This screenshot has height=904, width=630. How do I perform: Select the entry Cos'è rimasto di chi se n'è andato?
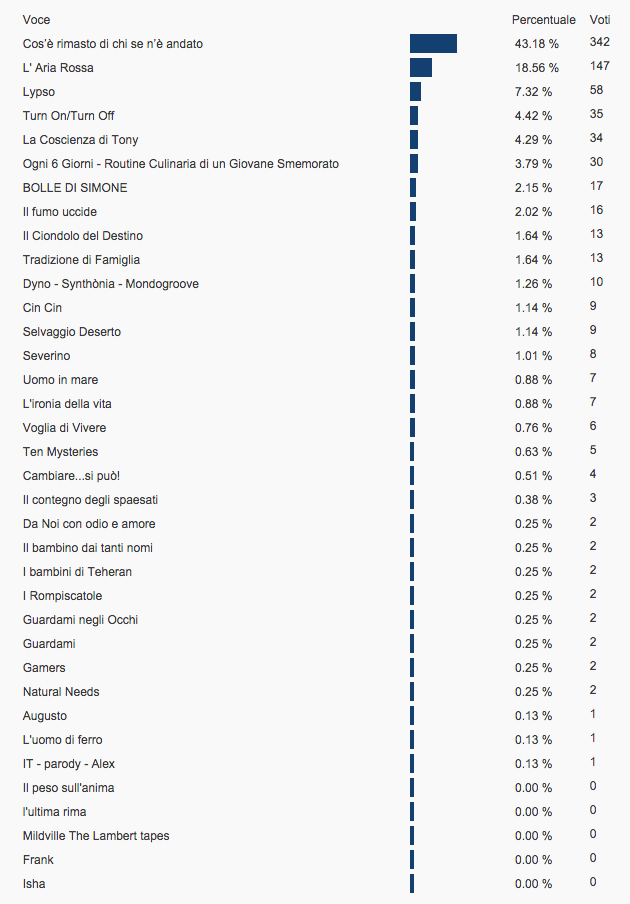(112, 44)
